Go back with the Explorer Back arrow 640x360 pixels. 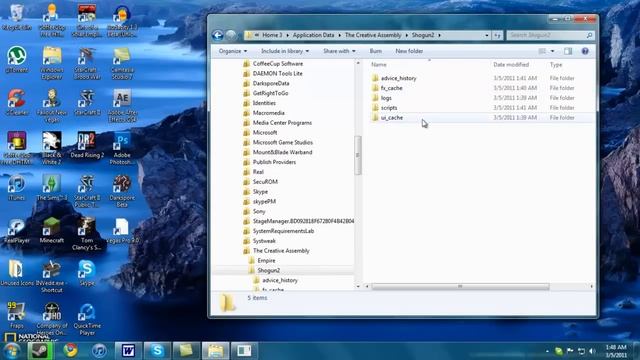click(x=218, y=36)
